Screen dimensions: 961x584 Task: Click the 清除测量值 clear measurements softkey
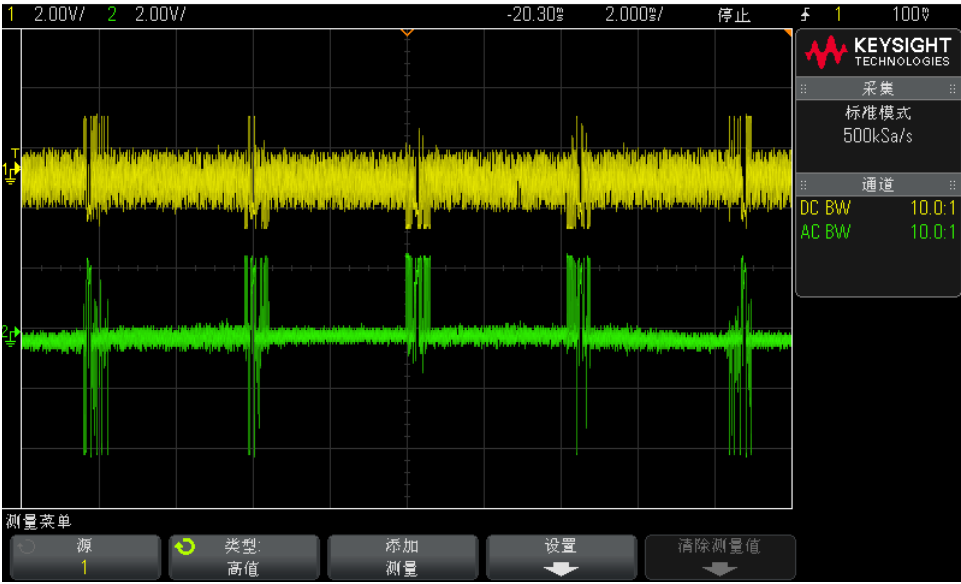(x=720, y=557)
